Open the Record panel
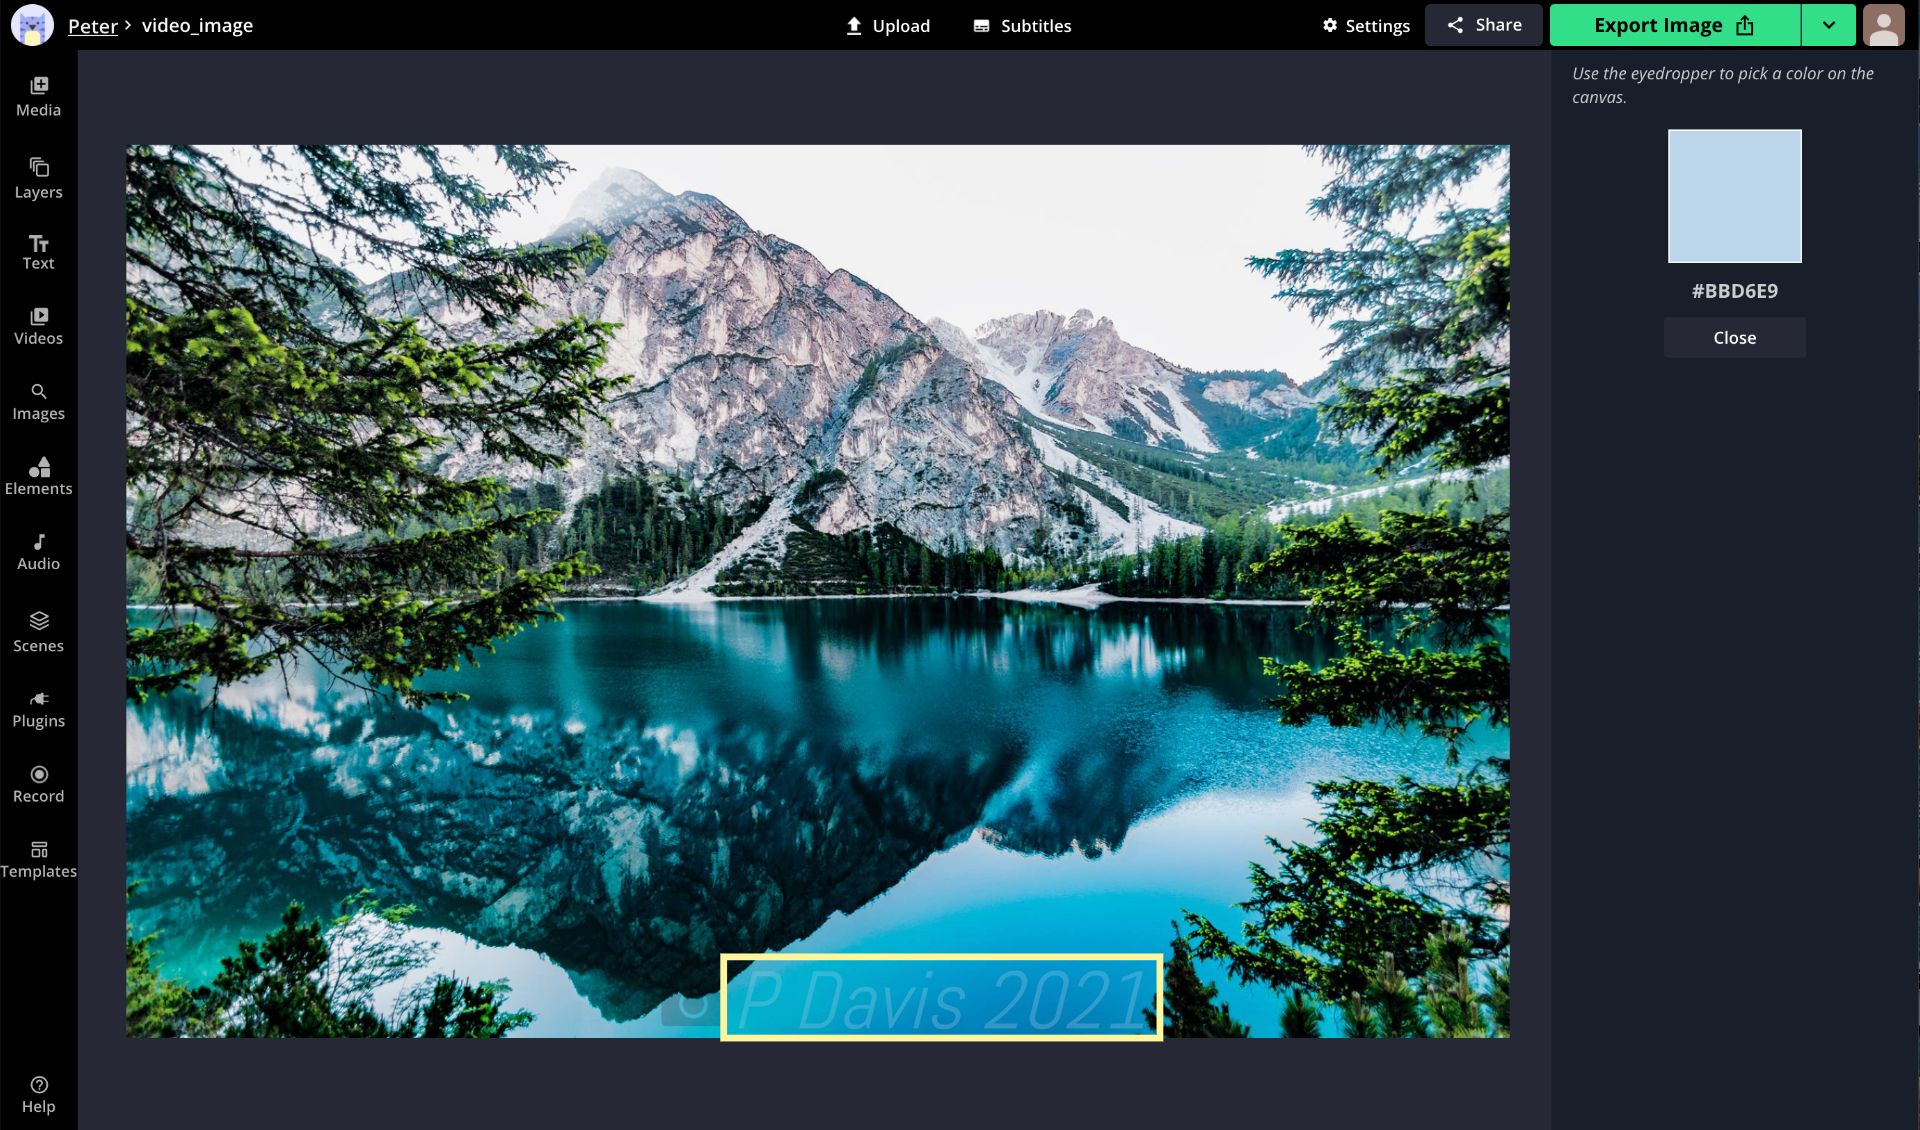This screenshot has width=1920, height=1130. coord(38,783)
